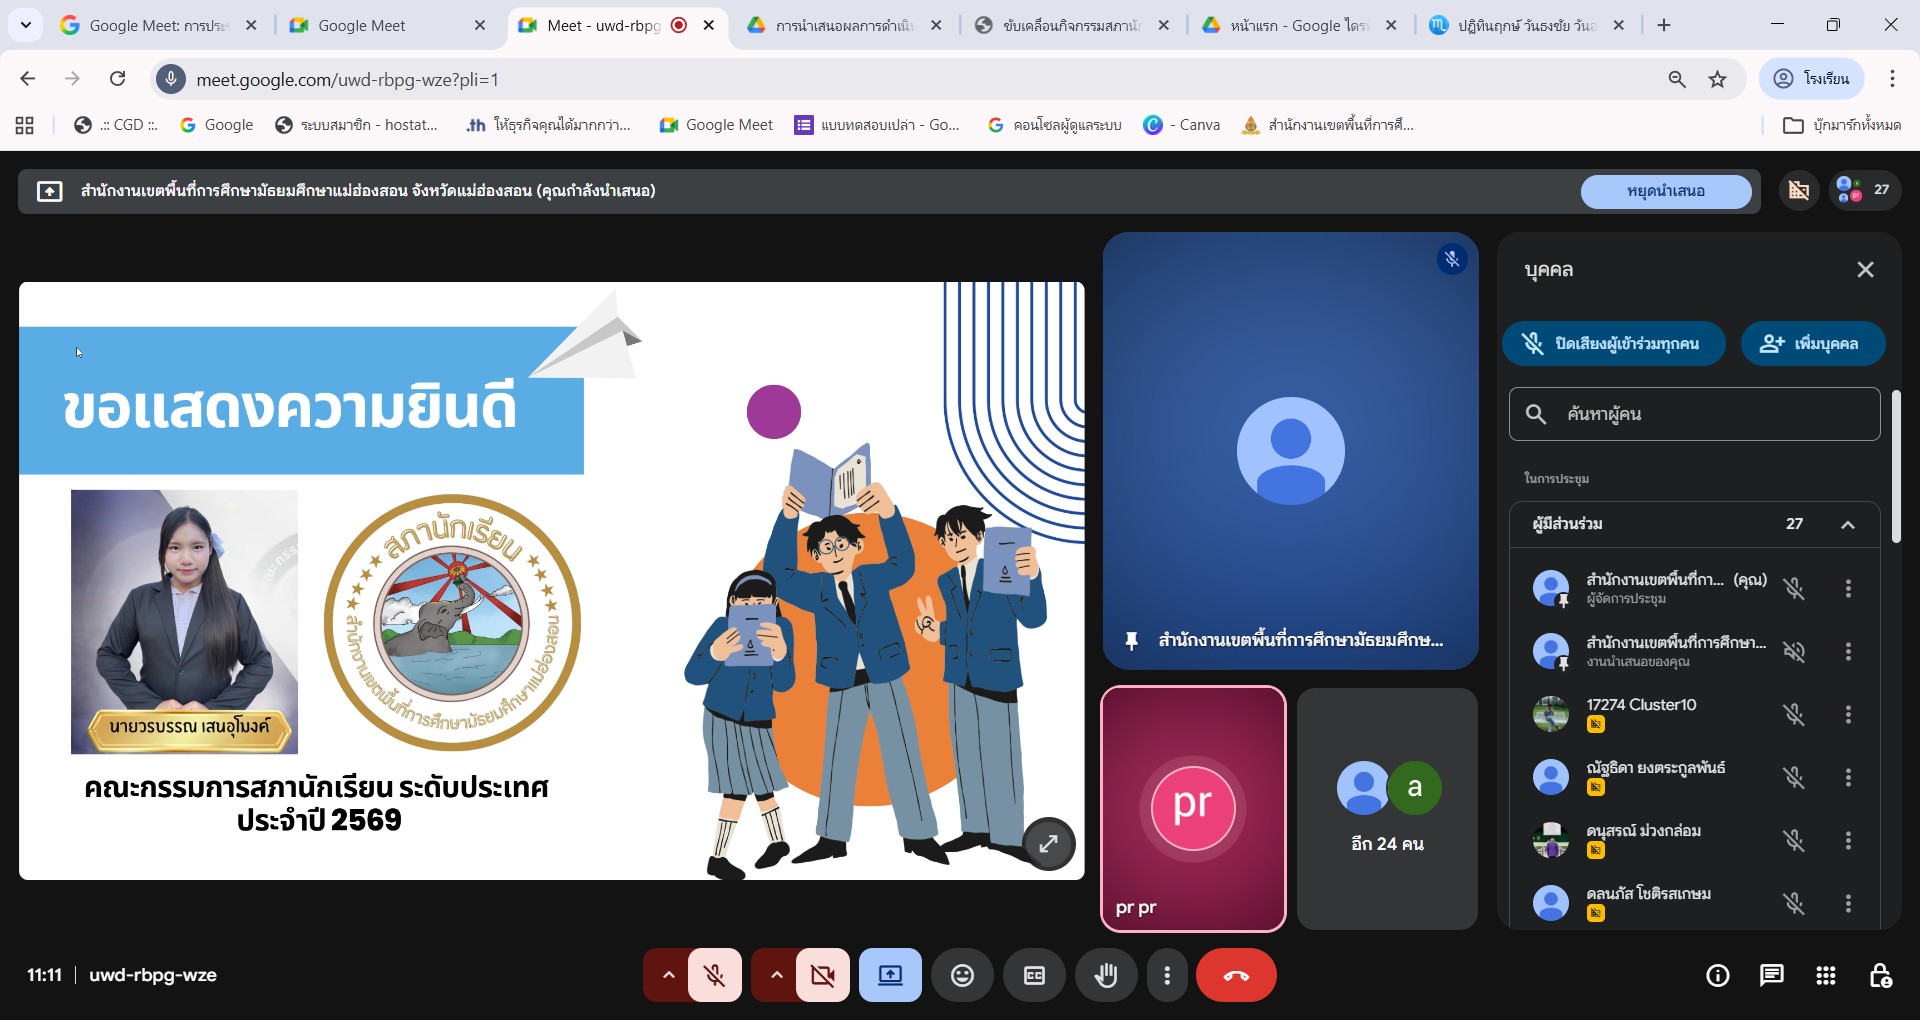Open video settings arrow beside camera

coord(776,975)
